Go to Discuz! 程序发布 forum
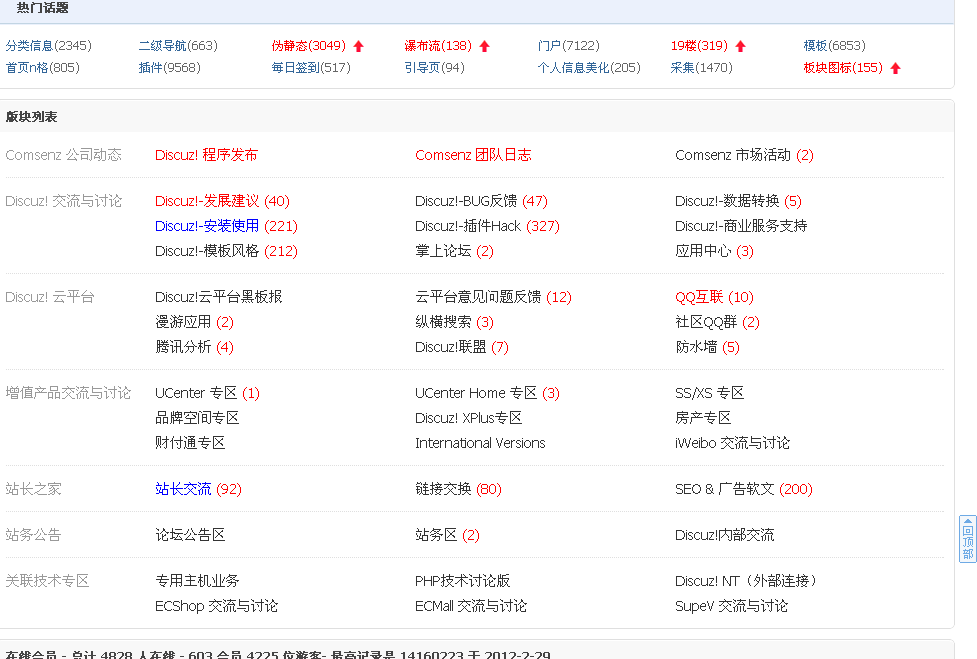Screen dimensions: 977x659 (206, 154)
